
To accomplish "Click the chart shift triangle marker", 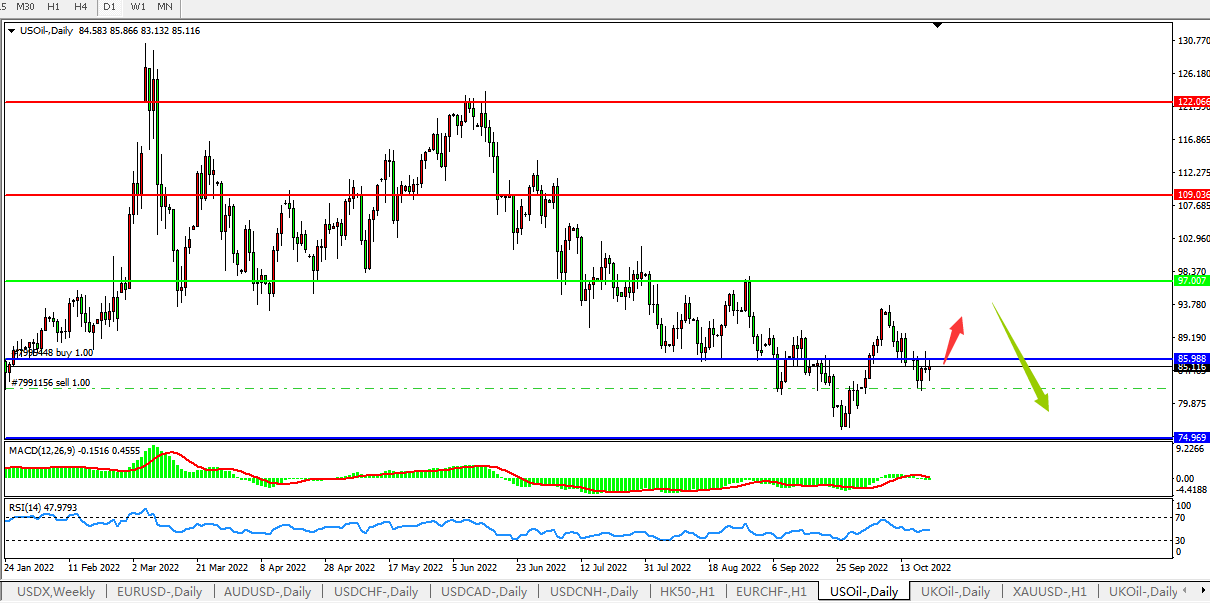I will [937, 24].
